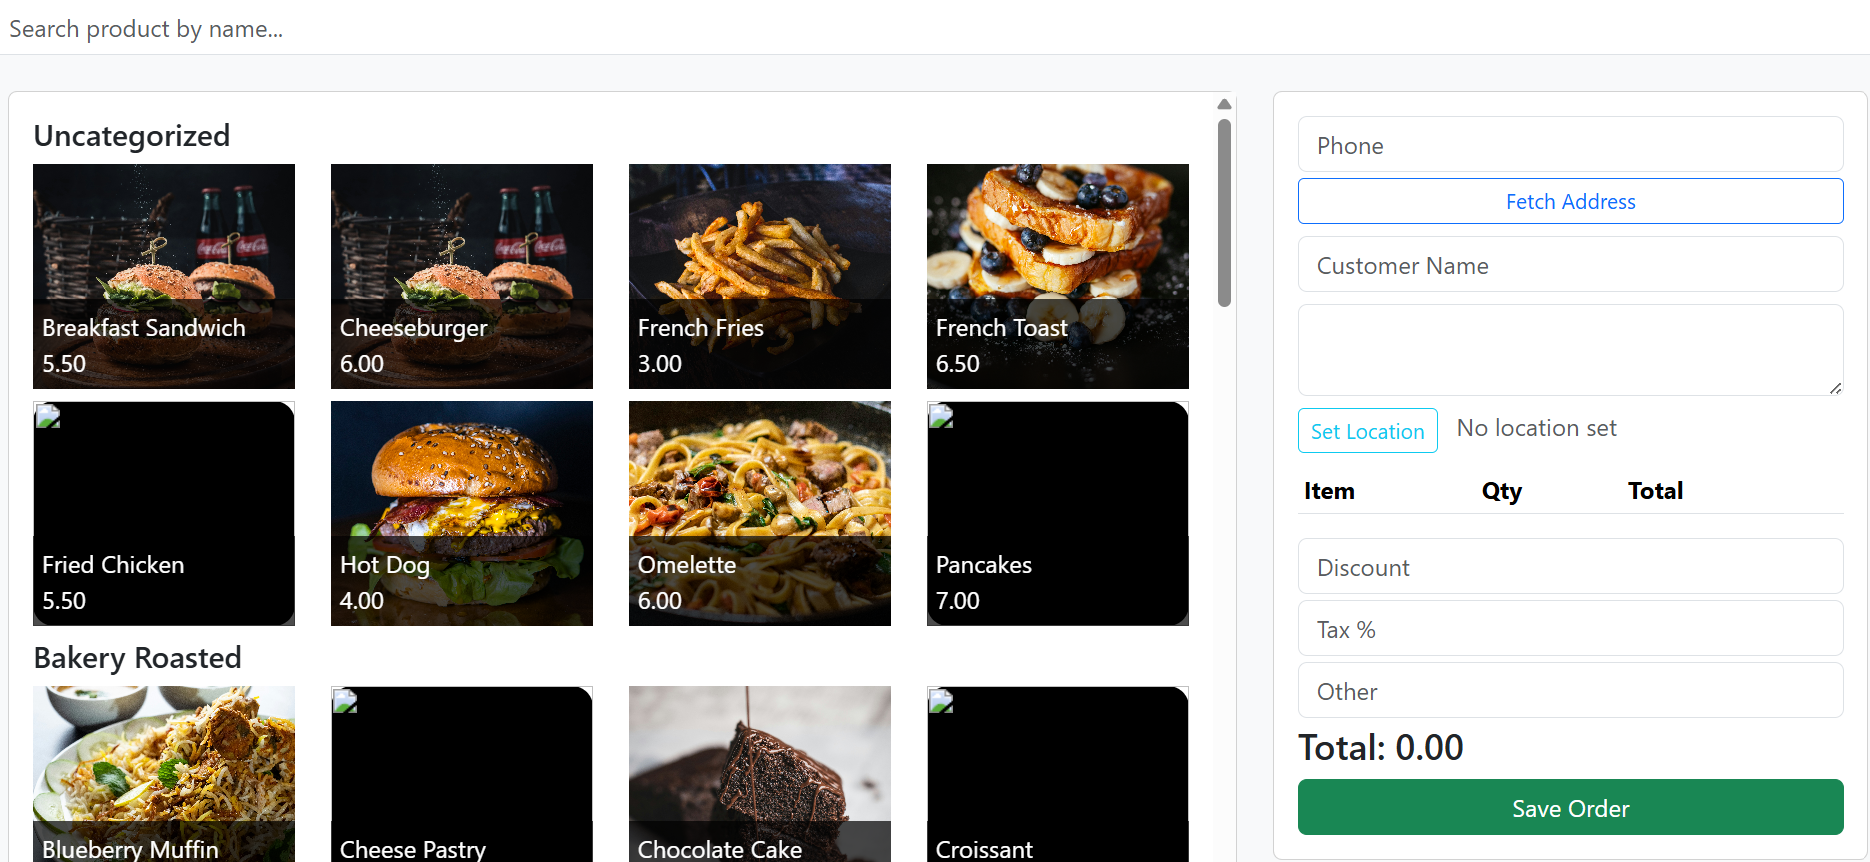The height and width of the screenshot is (862, 1870).
Task: Click the Set Location button
Action: pos(1367,431)
